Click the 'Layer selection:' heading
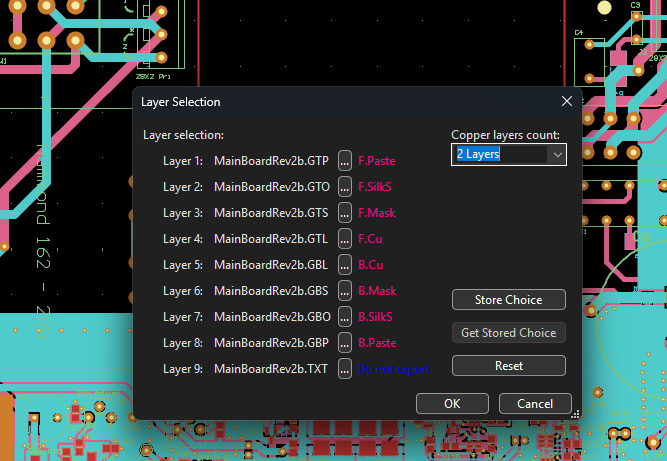667x461 pixels. pyautogui.click(x=183, y=135)
